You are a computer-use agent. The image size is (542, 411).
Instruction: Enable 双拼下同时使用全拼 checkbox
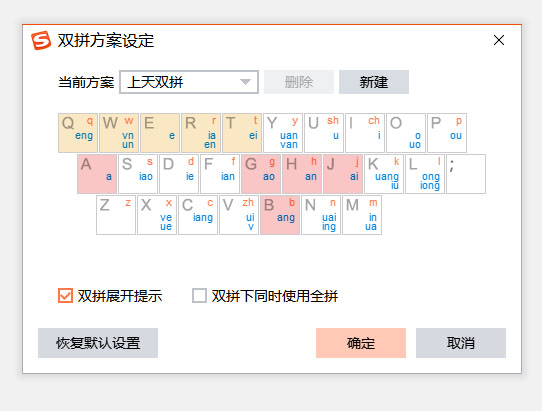pyautogui.click(x=199, y=296)
